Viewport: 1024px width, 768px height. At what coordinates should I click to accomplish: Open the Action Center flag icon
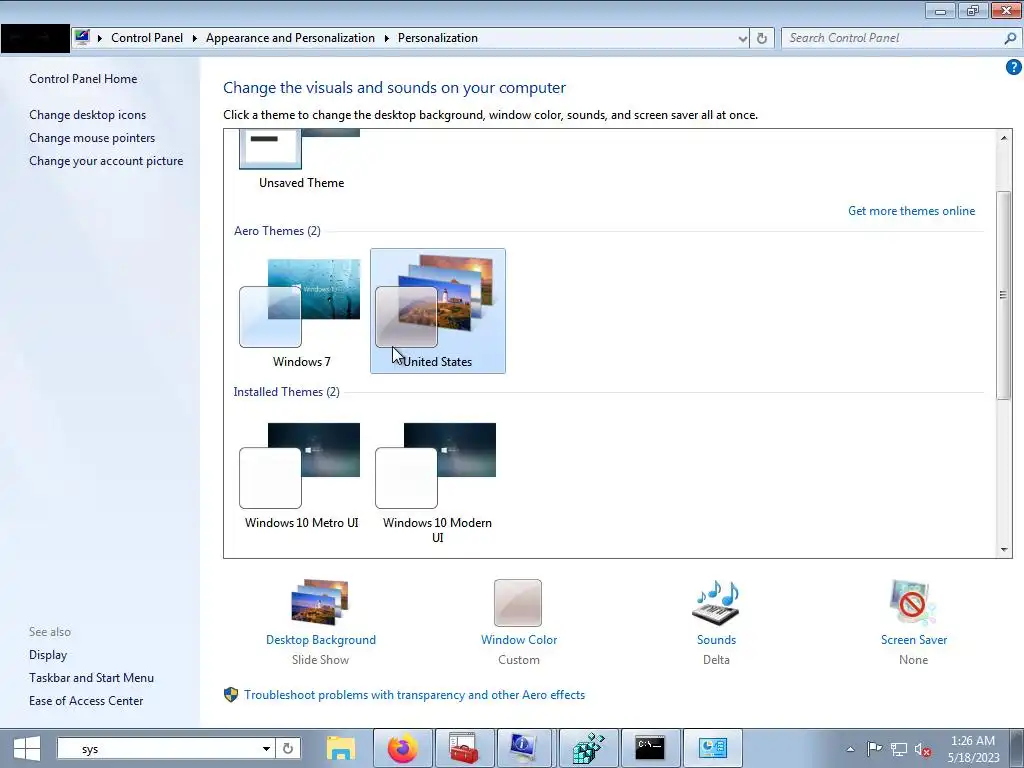point(874,748)
